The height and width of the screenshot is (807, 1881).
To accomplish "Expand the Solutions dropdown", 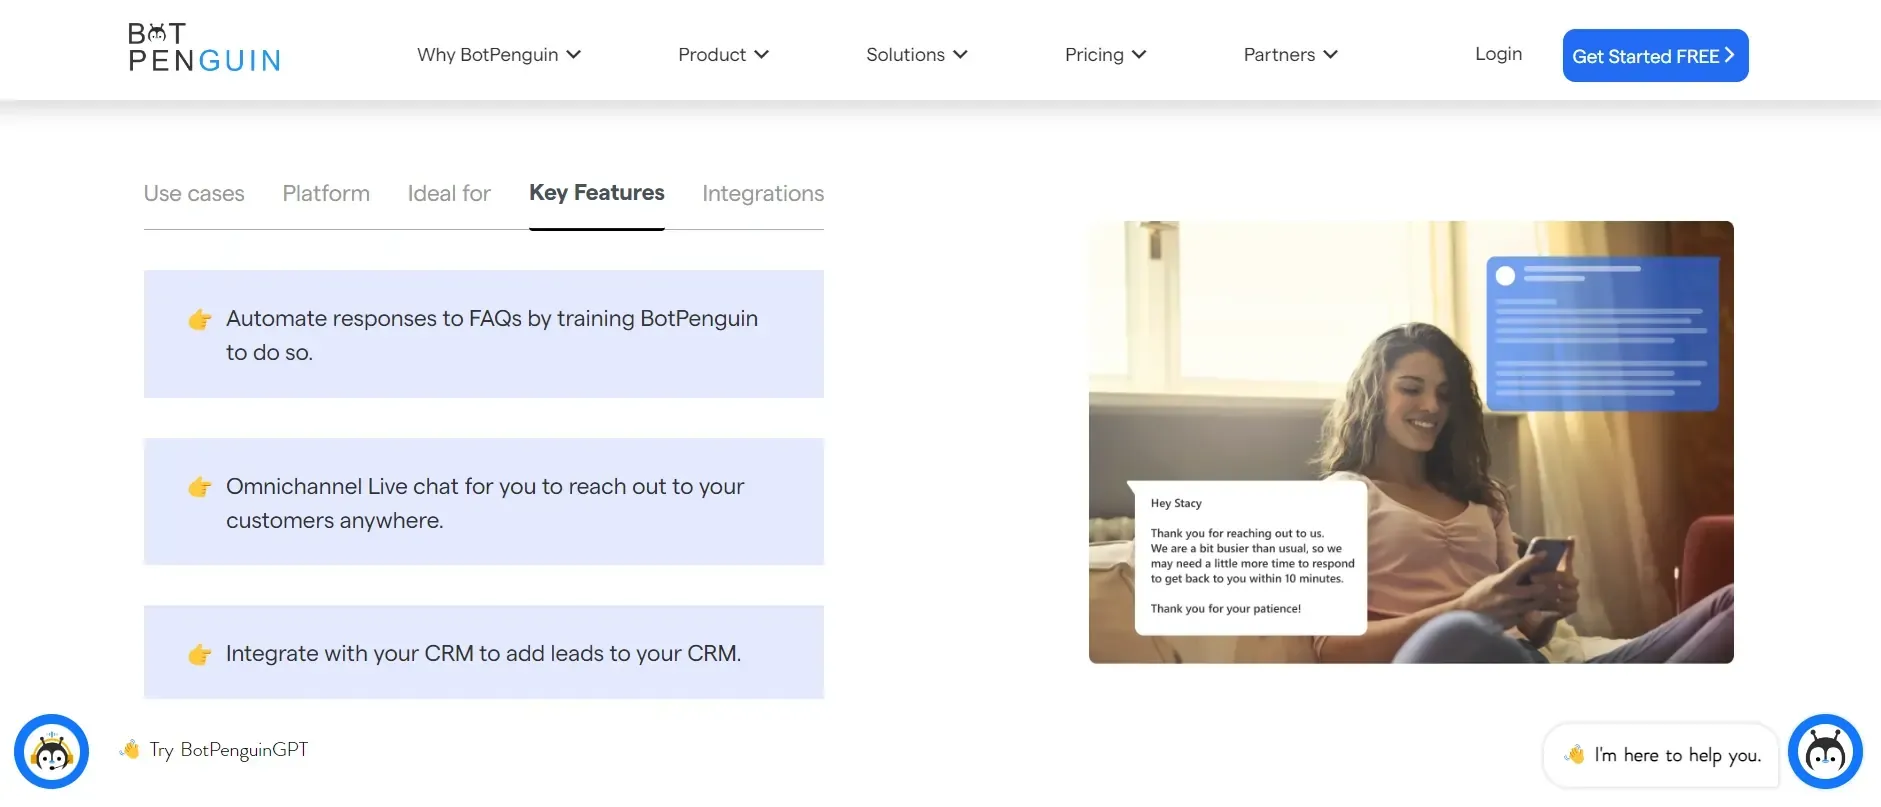I will point(916,55).
